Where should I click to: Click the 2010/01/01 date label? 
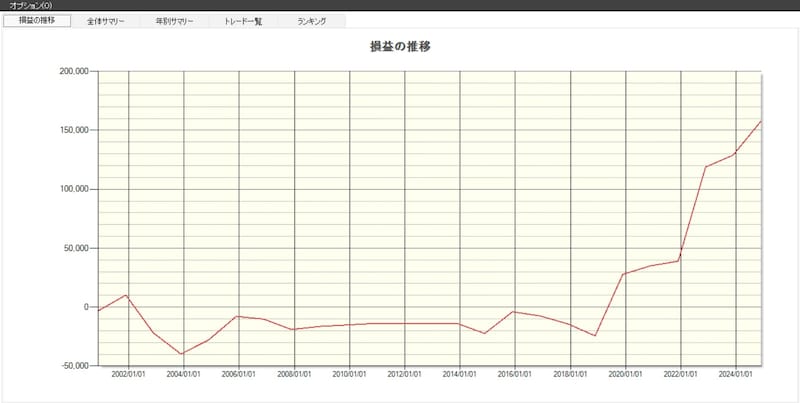click(x=349, y=373)
